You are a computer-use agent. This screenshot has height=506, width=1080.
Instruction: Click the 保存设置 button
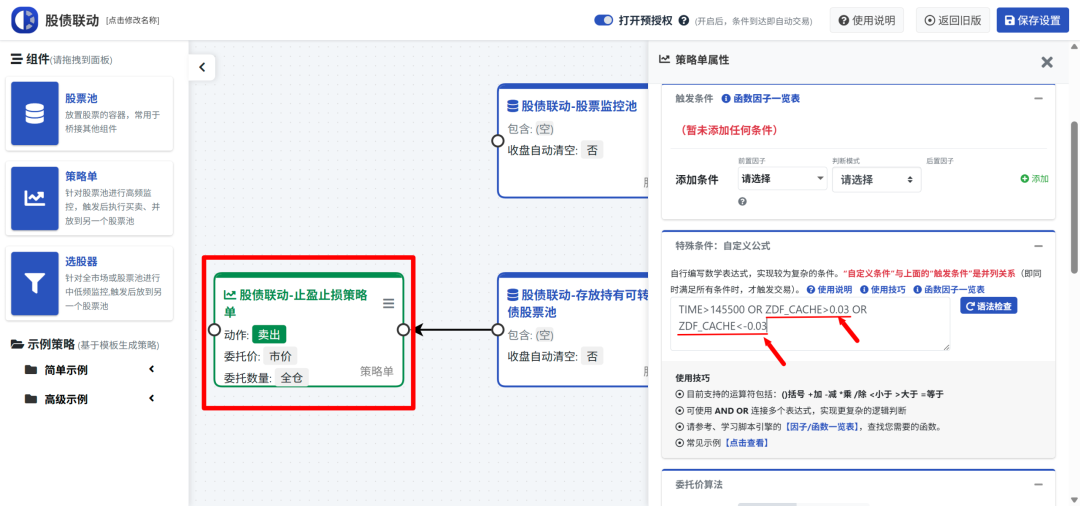1032,20
